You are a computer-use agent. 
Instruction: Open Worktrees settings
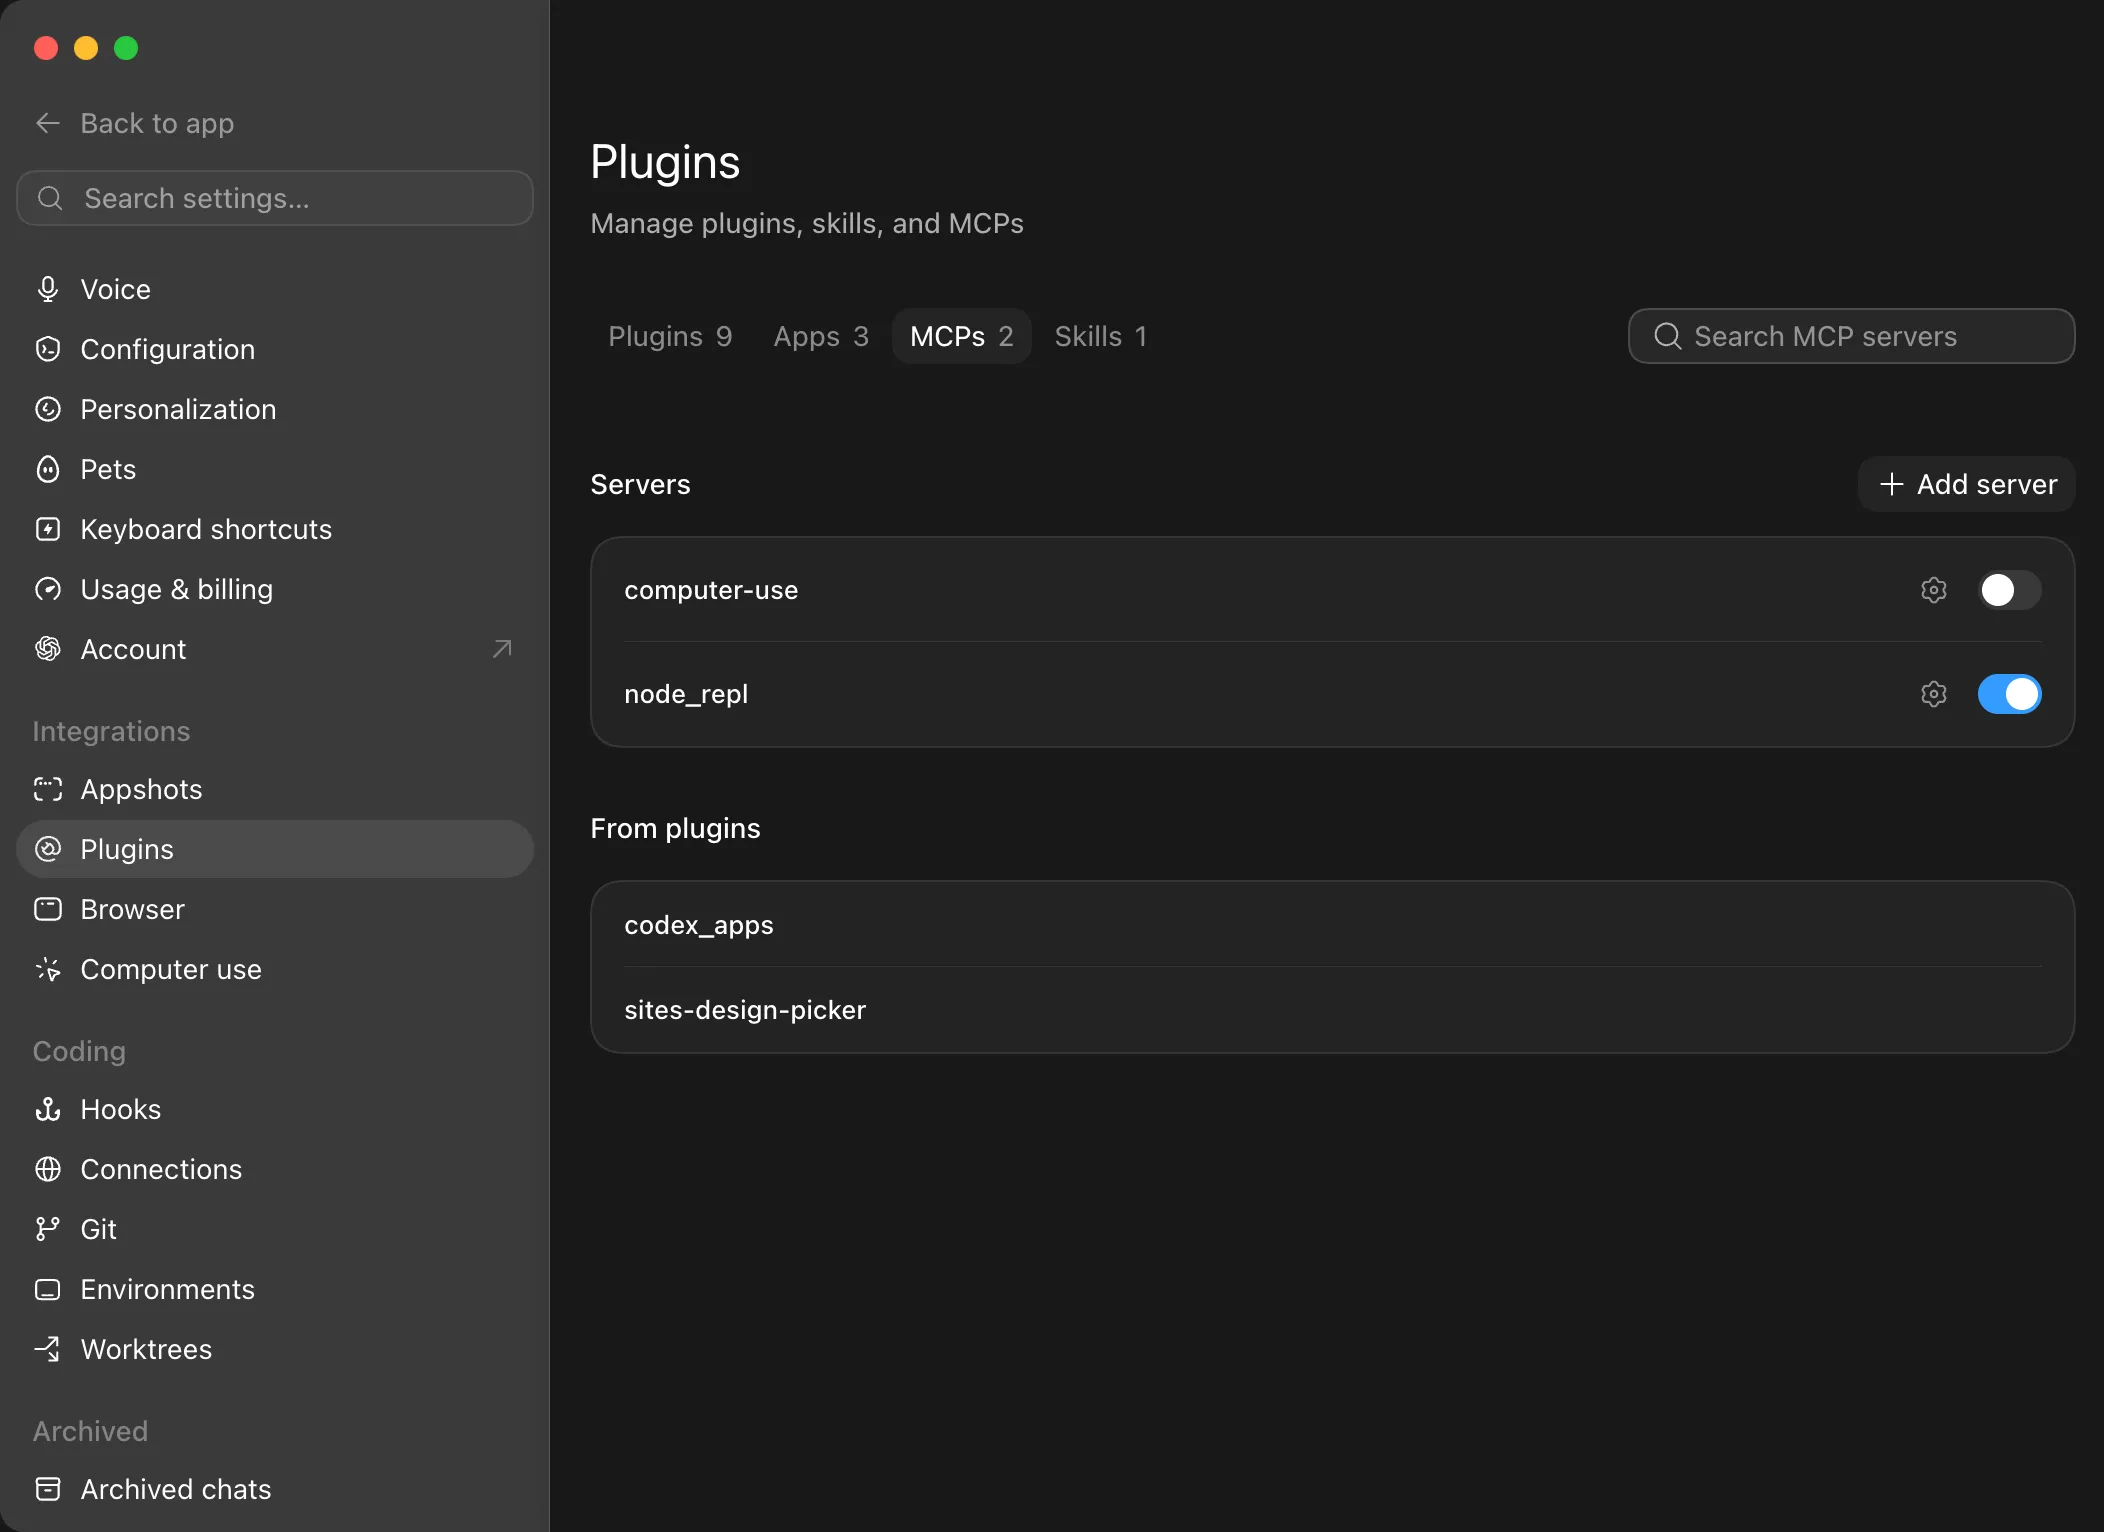274,1349
